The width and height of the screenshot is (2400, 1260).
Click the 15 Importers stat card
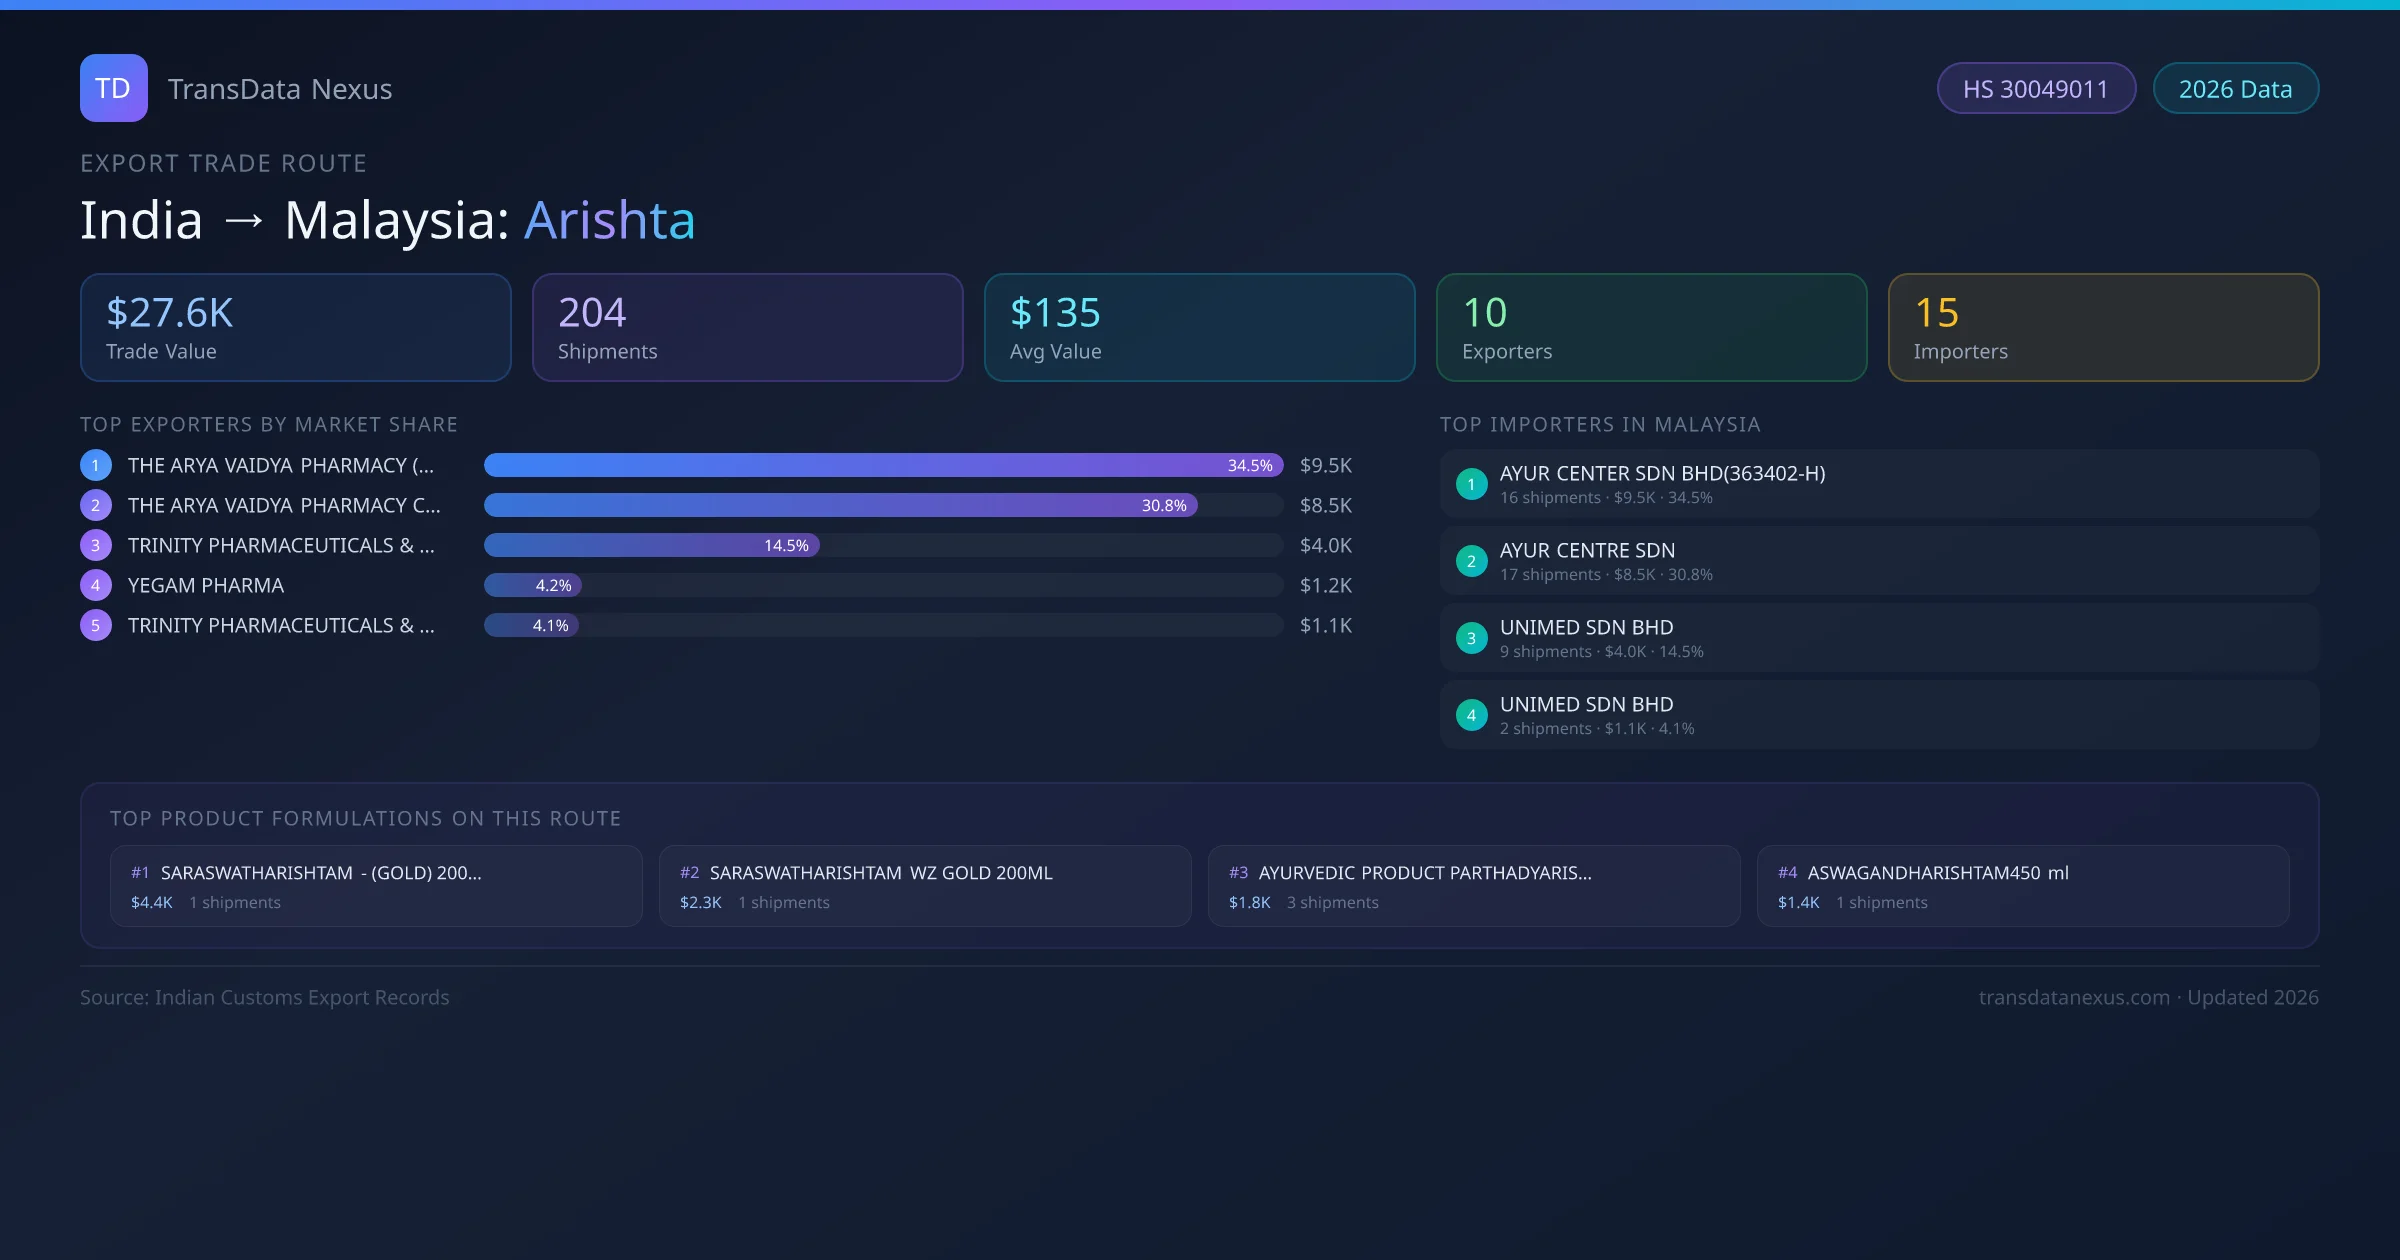click(2103, 327)
